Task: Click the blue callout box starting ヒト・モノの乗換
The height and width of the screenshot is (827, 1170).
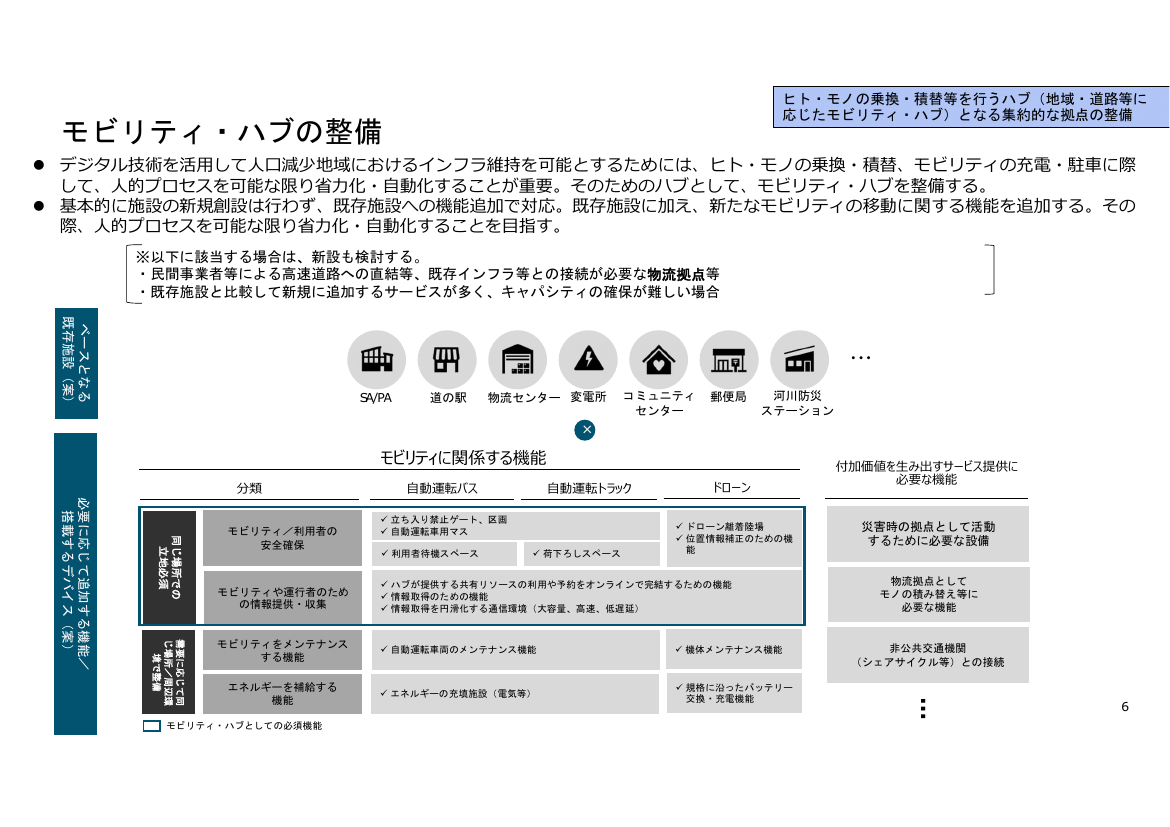Action: coord(971,107)
